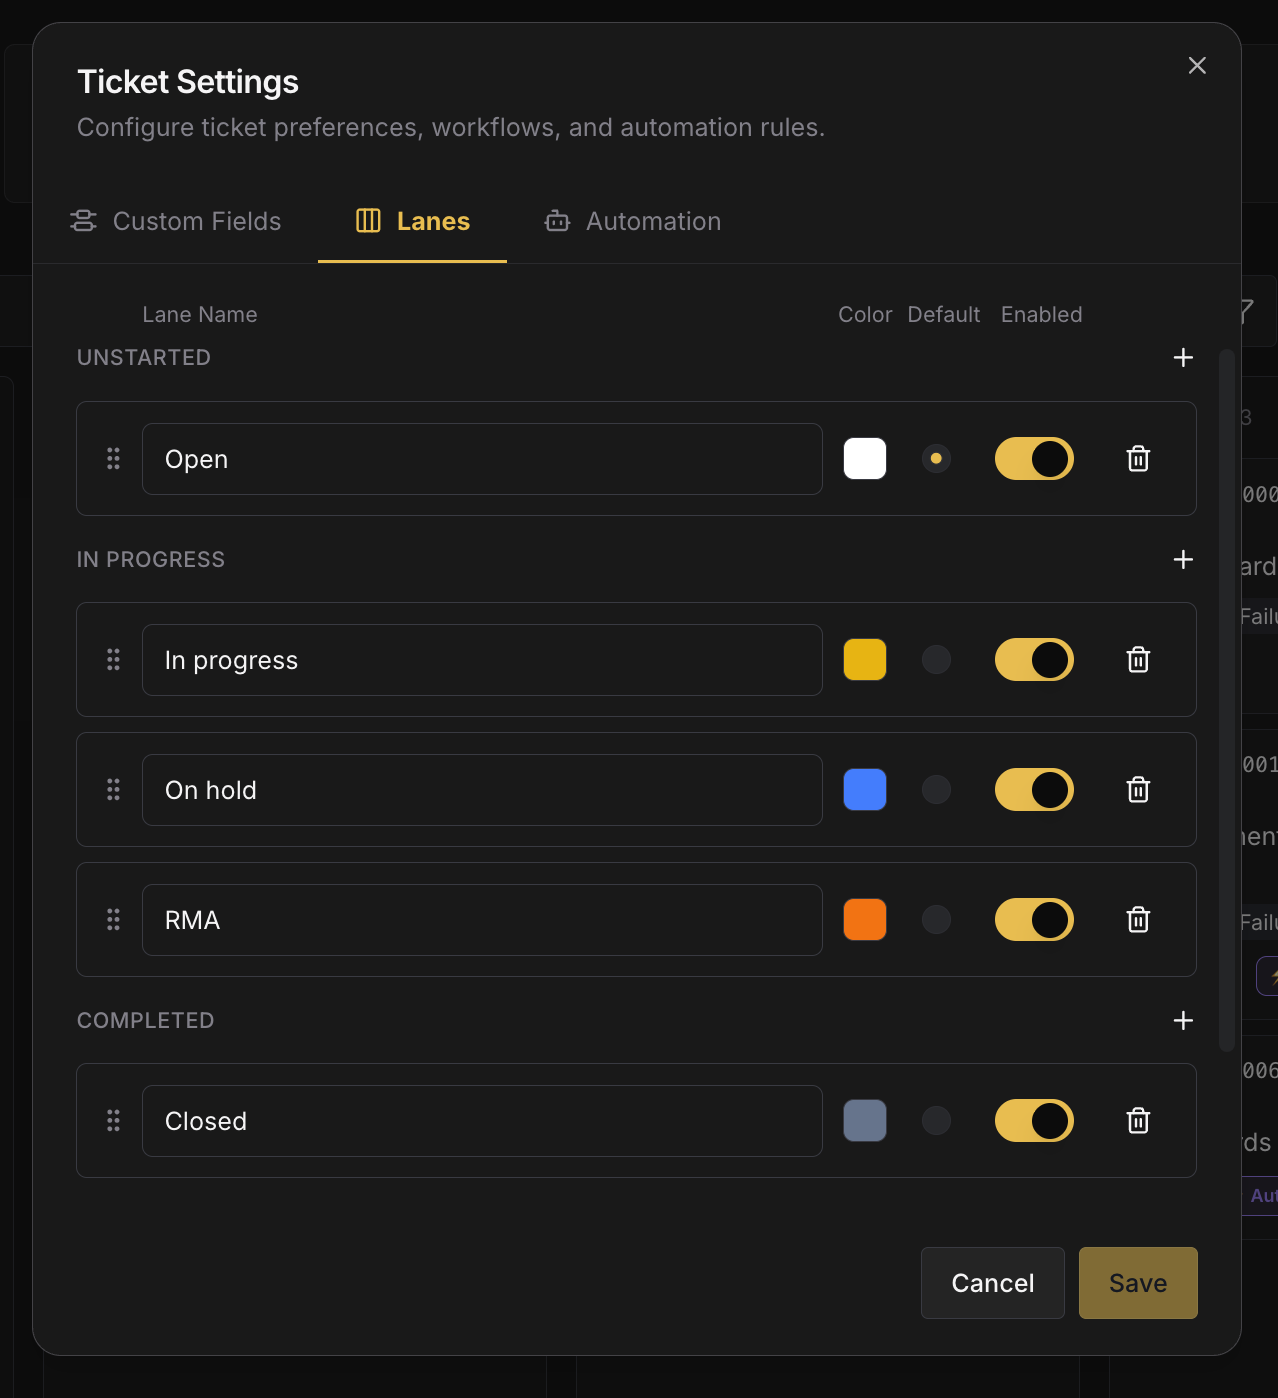
Task: Click the drag handle beside In progress
Action: 113,660
